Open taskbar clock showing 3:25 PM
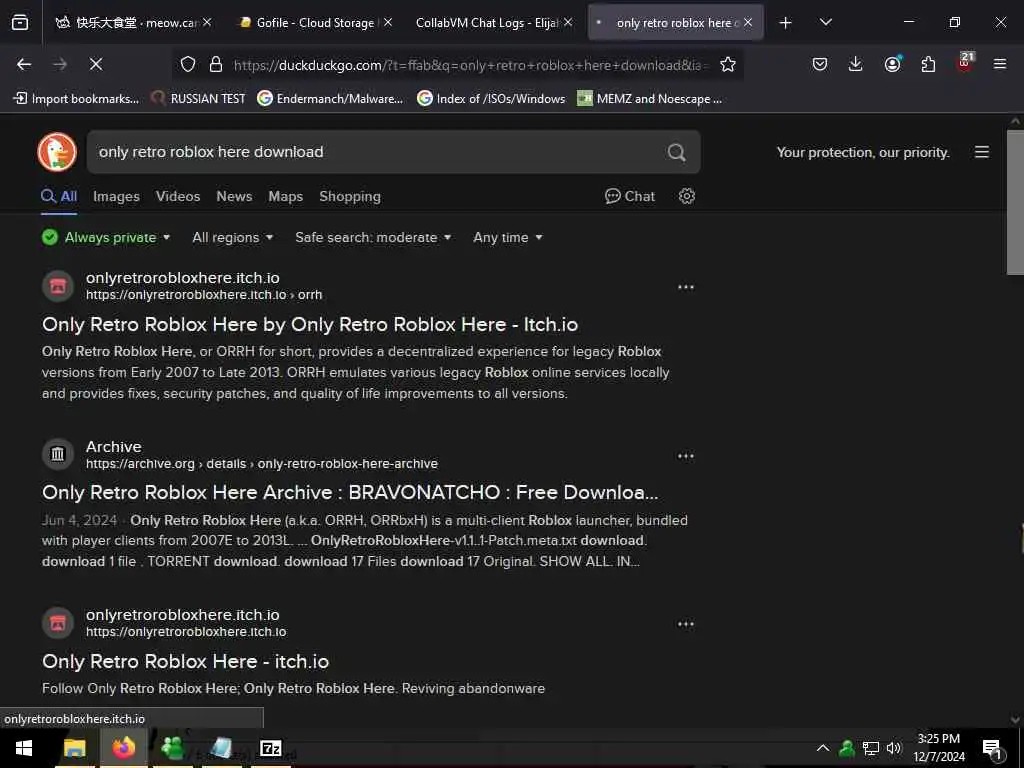The width and height of the screenshot is (1024, 768). click(938, 748)
